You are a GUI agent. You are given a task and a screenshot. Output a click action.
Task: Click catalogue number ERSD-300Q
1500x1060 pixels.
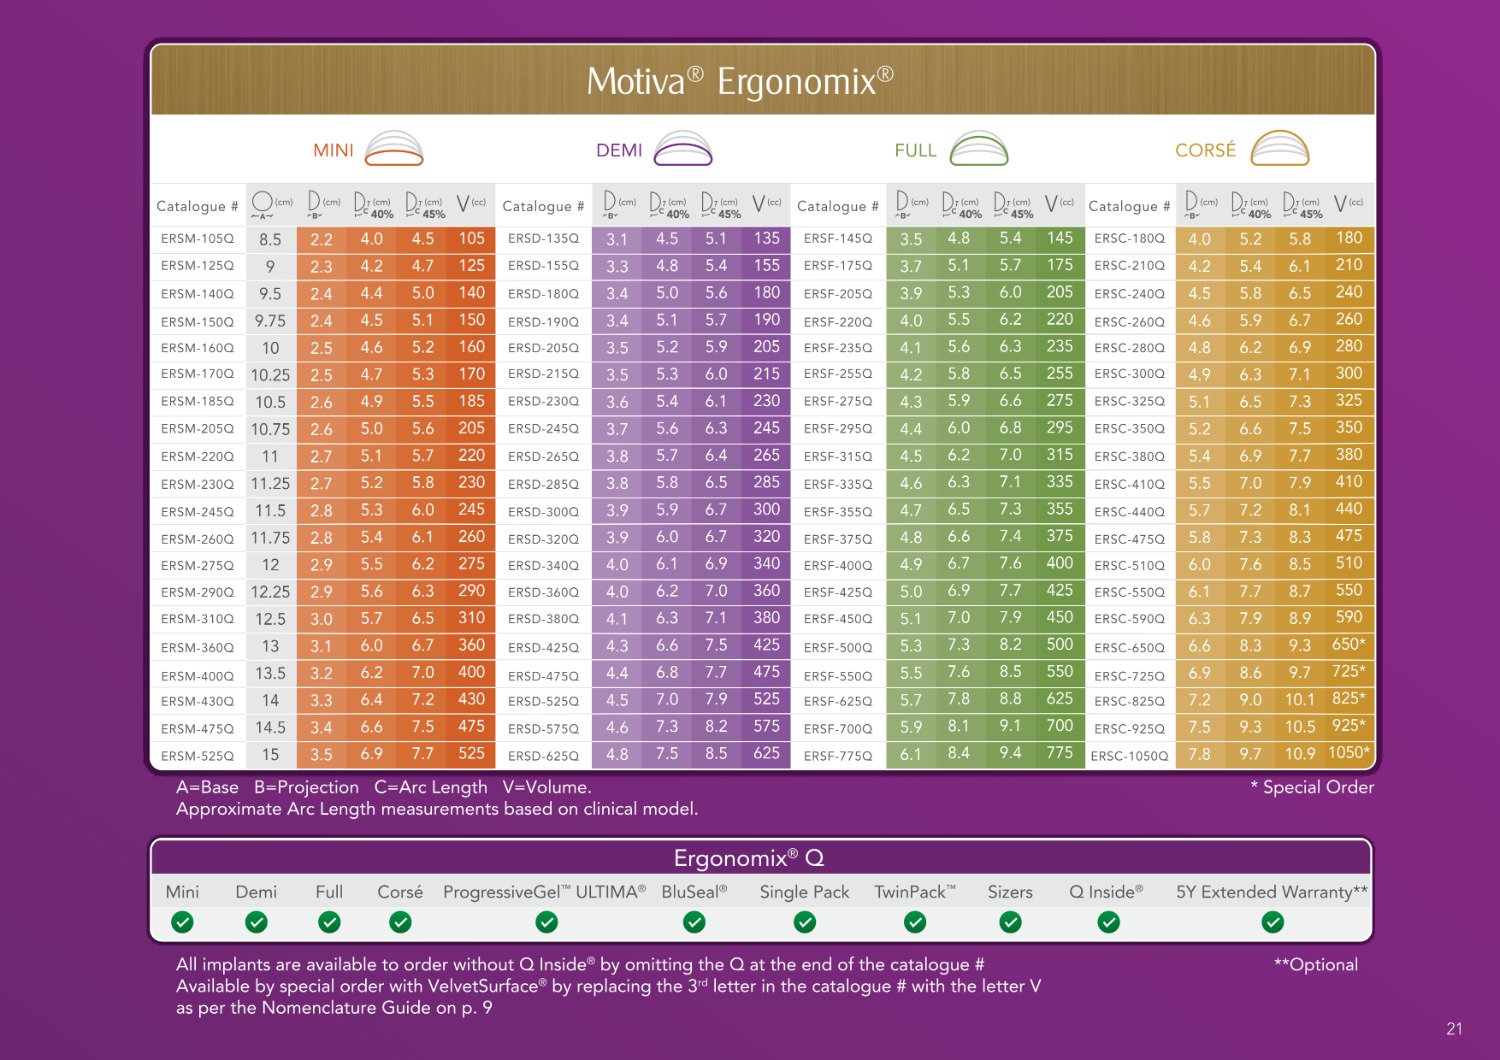tap(543, 511)
